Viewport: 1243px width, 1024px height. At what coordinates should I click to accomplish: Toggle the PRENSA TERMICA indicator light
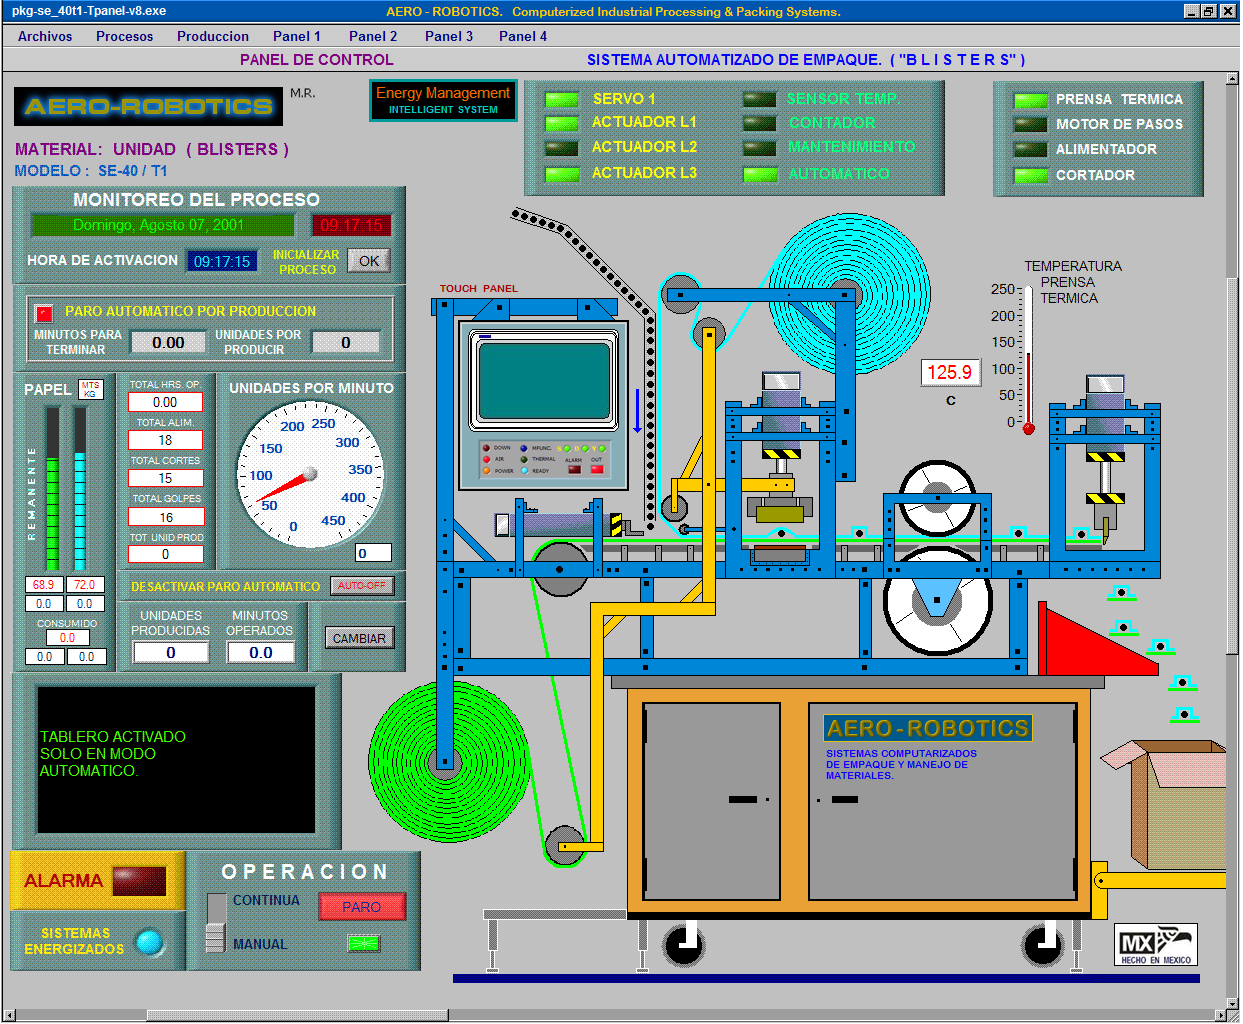1030,100
